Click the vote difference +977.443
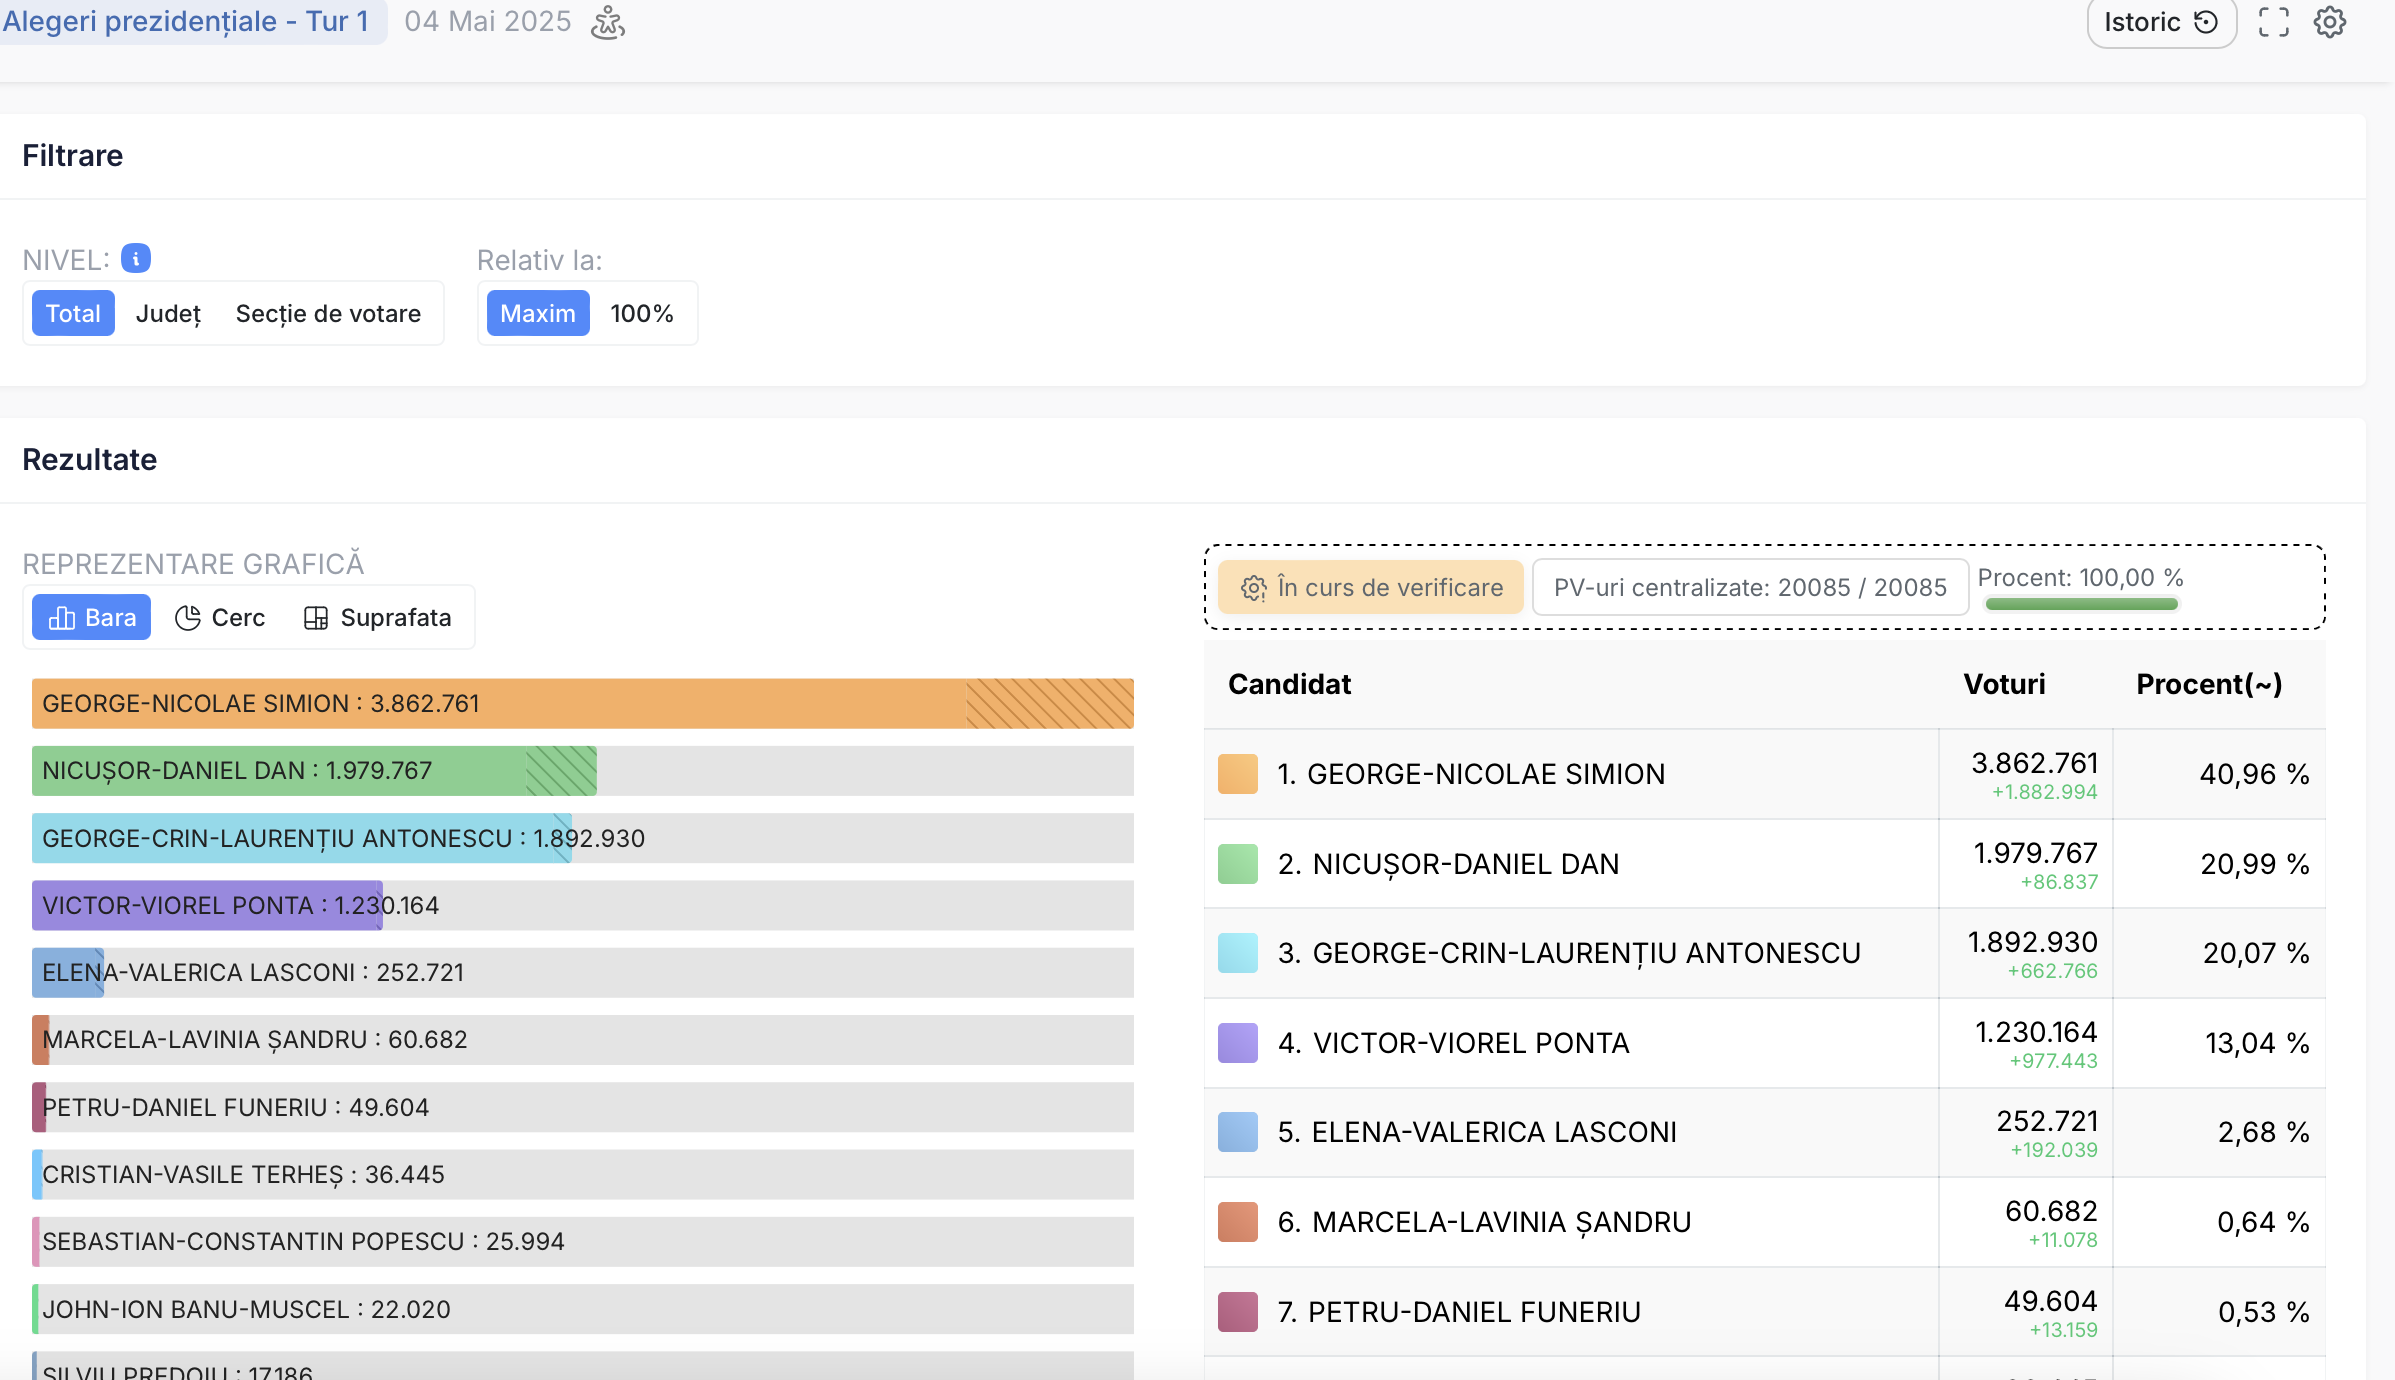 [x=2053, y=1061]
